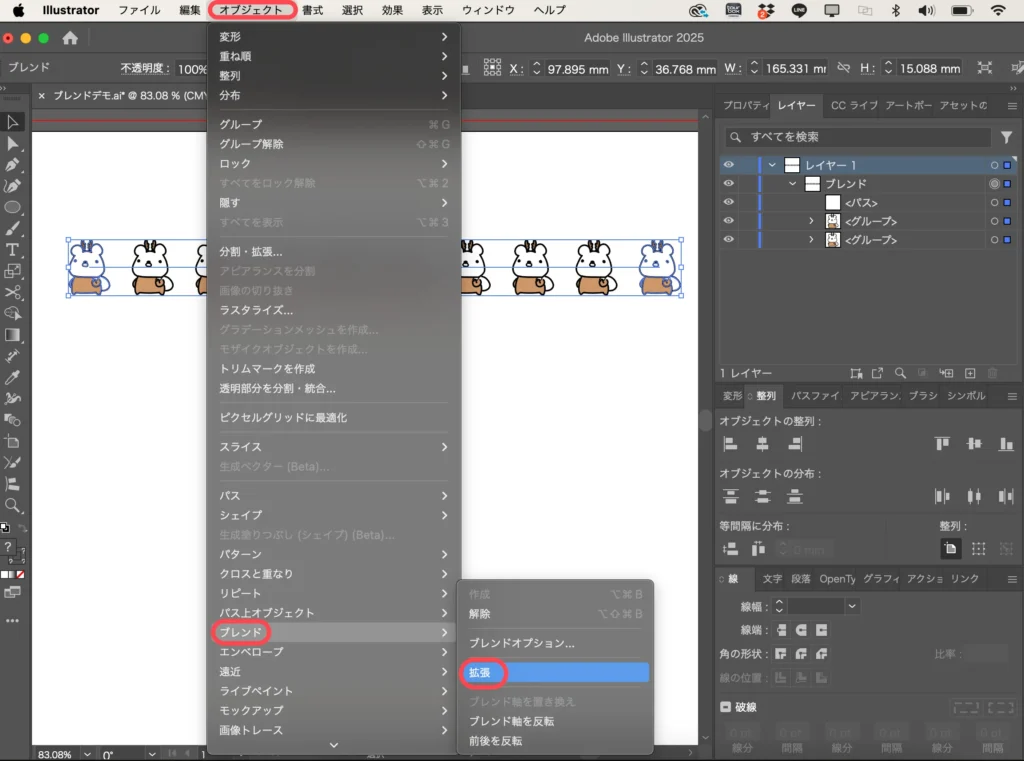
Task: Toggle visibility of the <パス> layer item
Action: (x=728, y=203)
